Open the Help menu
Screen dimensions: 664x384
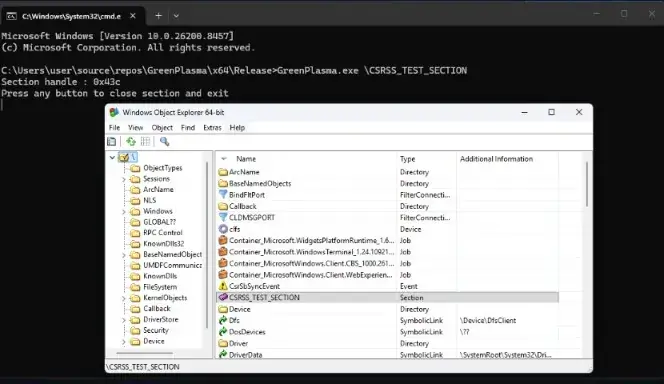pos(237,127)
